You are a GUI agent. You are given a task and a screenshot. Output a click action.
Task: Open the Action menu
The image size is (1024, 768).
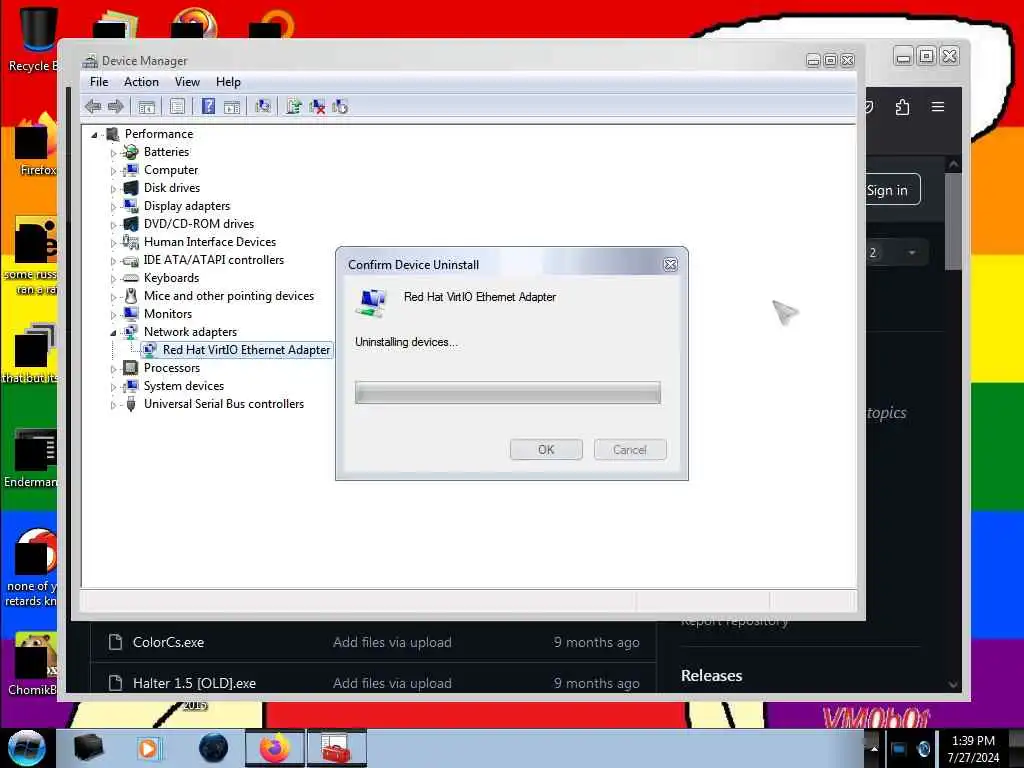[x=141, y=82]
